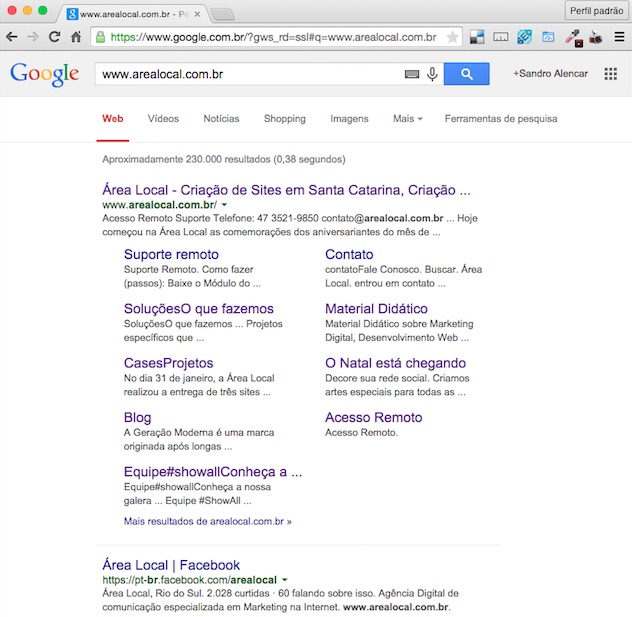632x617 pixels.
Task: Expand the Mais search category dropdown
Action: [x=407, y=119]
